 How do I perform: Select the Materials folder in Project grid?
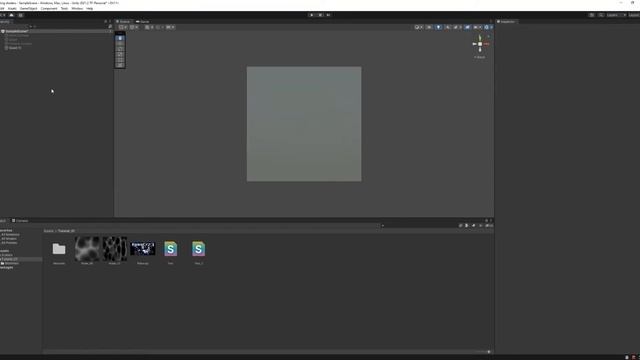pos(59,249)
